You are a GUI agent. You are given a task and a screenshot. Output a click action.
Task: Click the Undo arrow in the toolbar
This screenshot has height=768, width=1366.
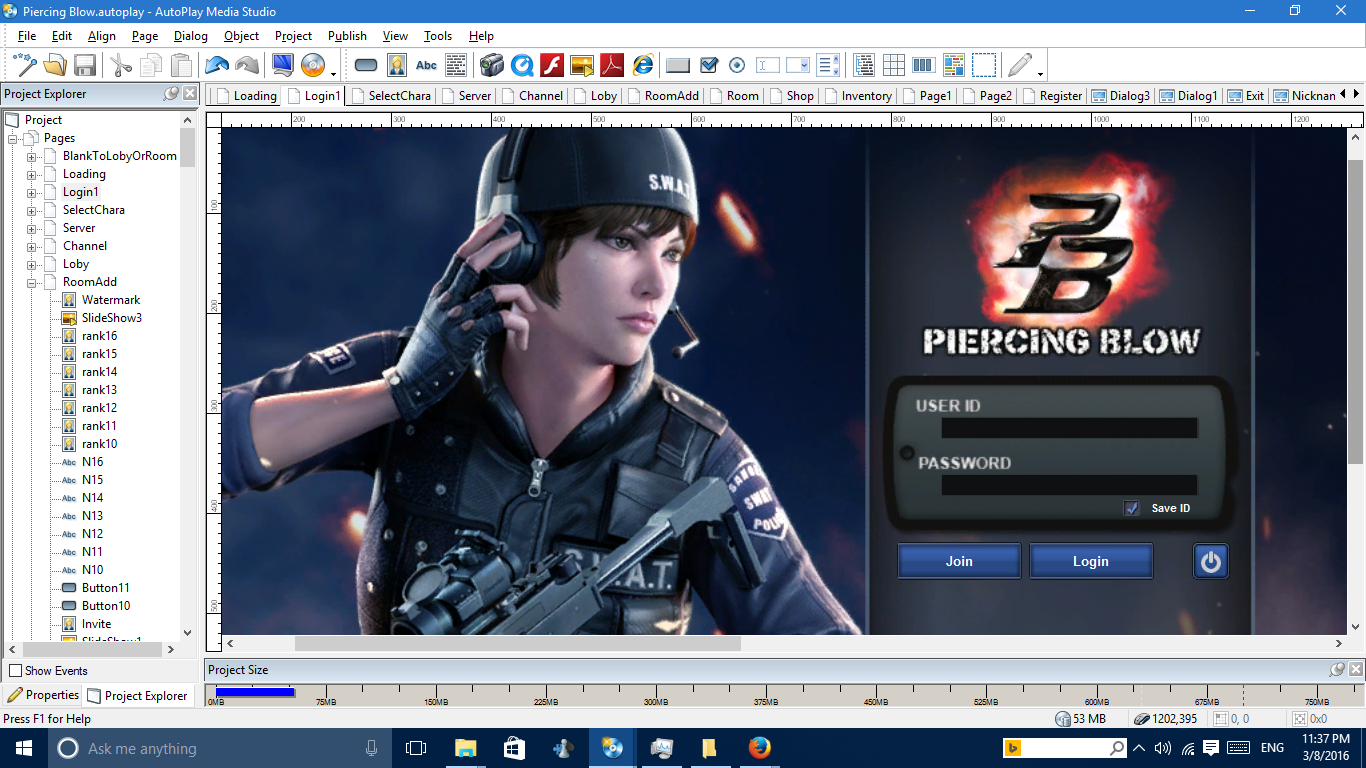pos(217,66)
